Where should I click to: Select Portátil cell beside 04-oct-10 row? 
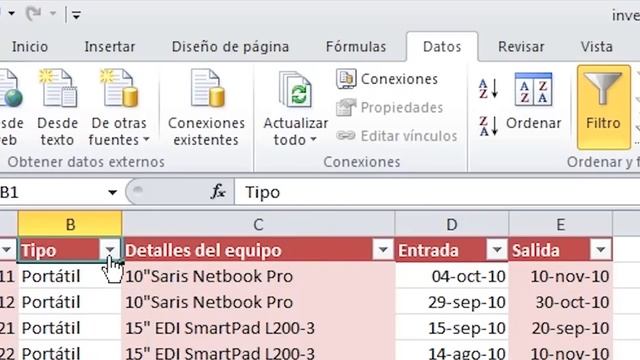tap(70, 276)
